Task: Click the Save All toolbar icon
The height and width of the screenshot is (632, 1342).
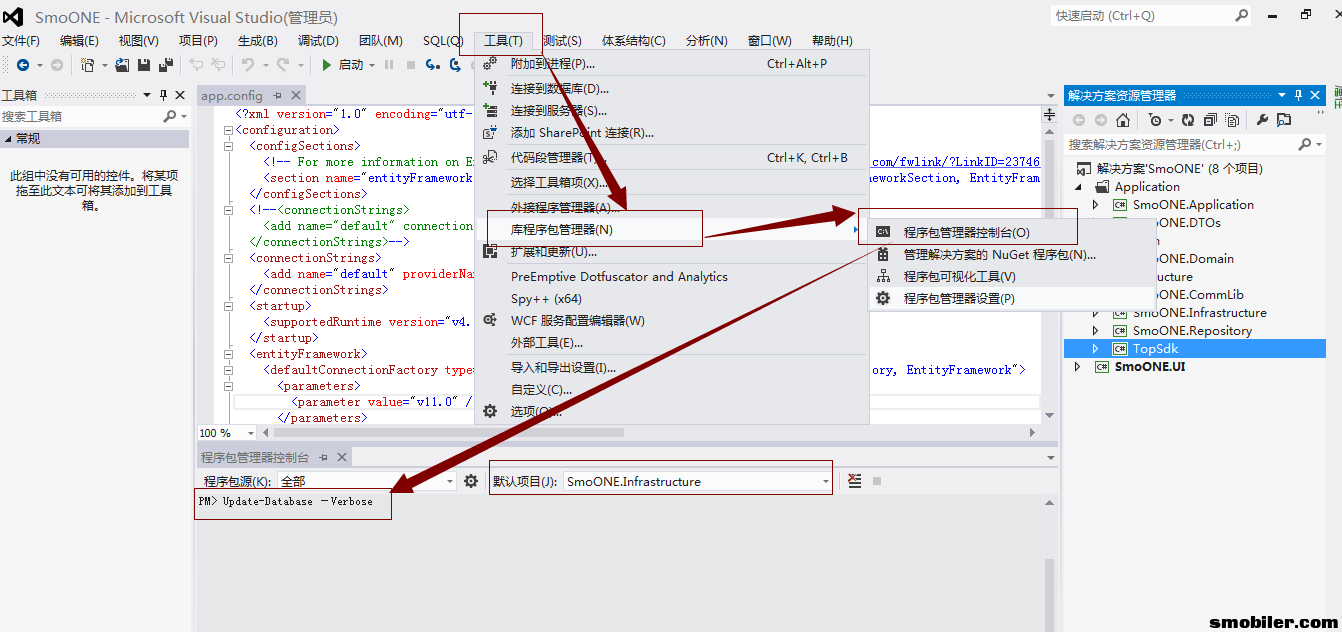Action: tap(165, 65)
